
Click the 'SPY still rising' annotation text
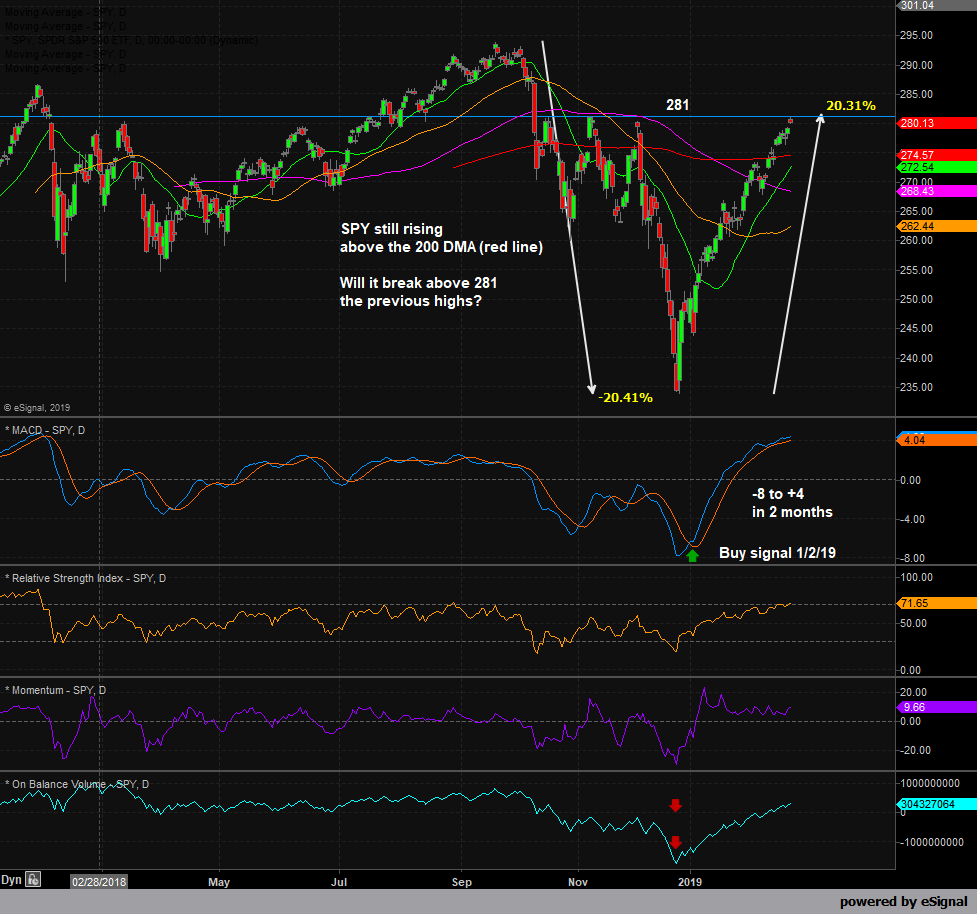coord(391,229)
